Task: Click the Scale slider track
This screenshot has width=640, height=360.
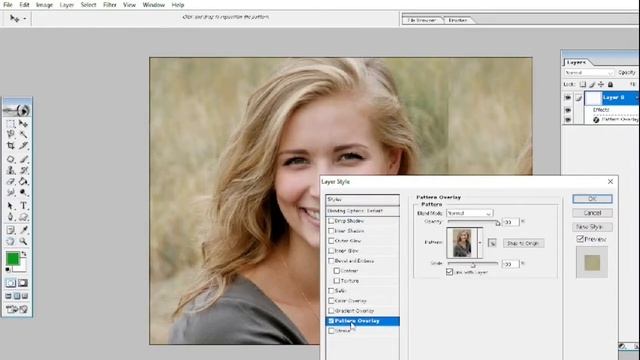Action: coord(473,264)
